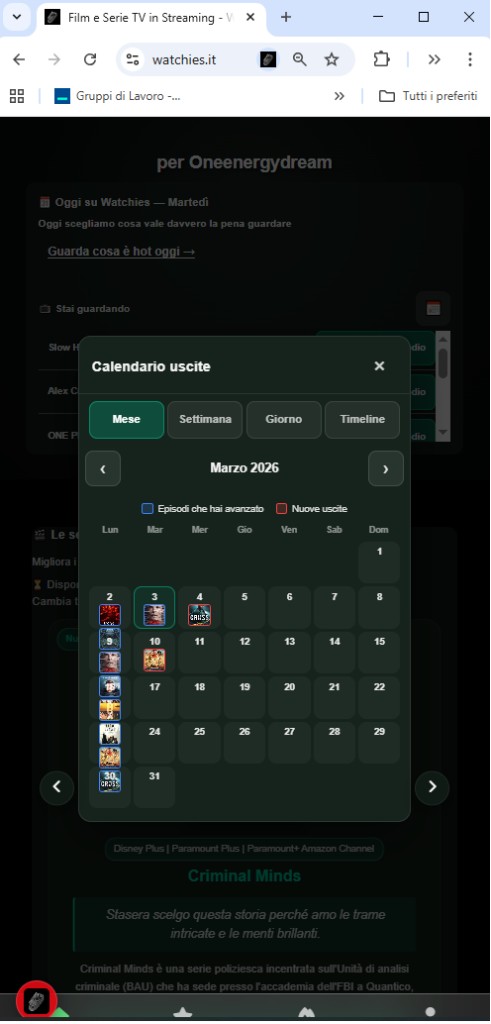Open the Cross poster on day 30
Screen dimensions: 491x1024
(110, 781)
